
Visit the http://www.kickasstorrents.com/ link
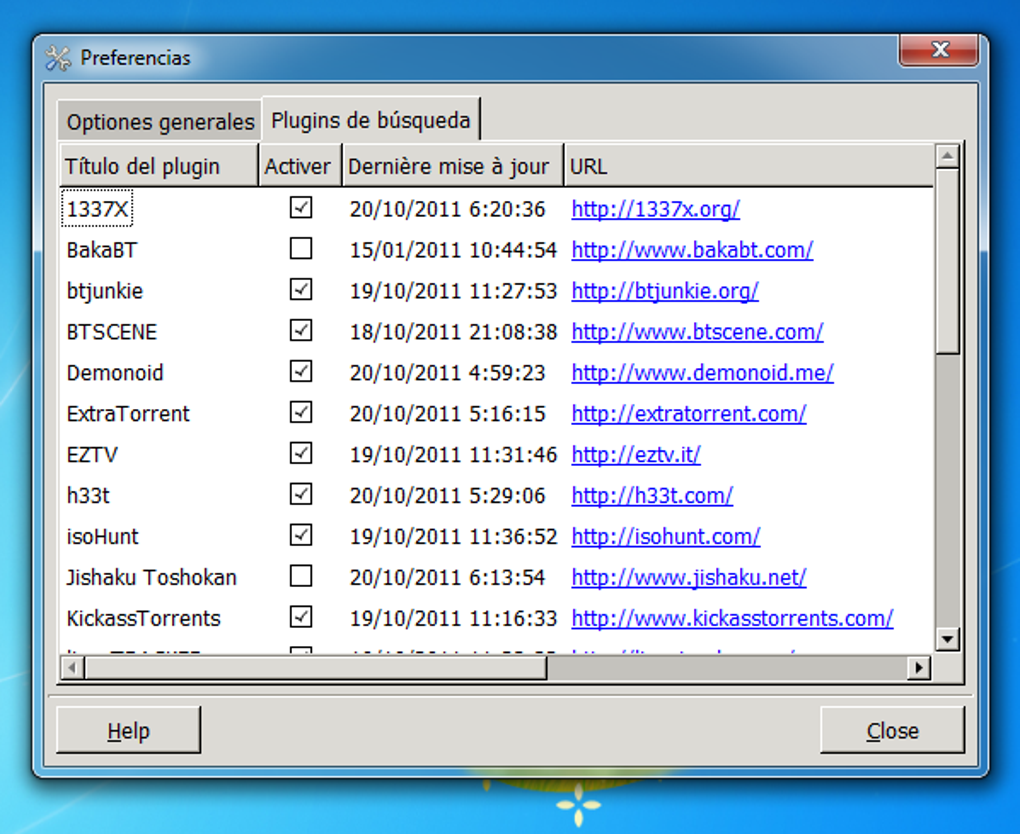tap(732, 619)
